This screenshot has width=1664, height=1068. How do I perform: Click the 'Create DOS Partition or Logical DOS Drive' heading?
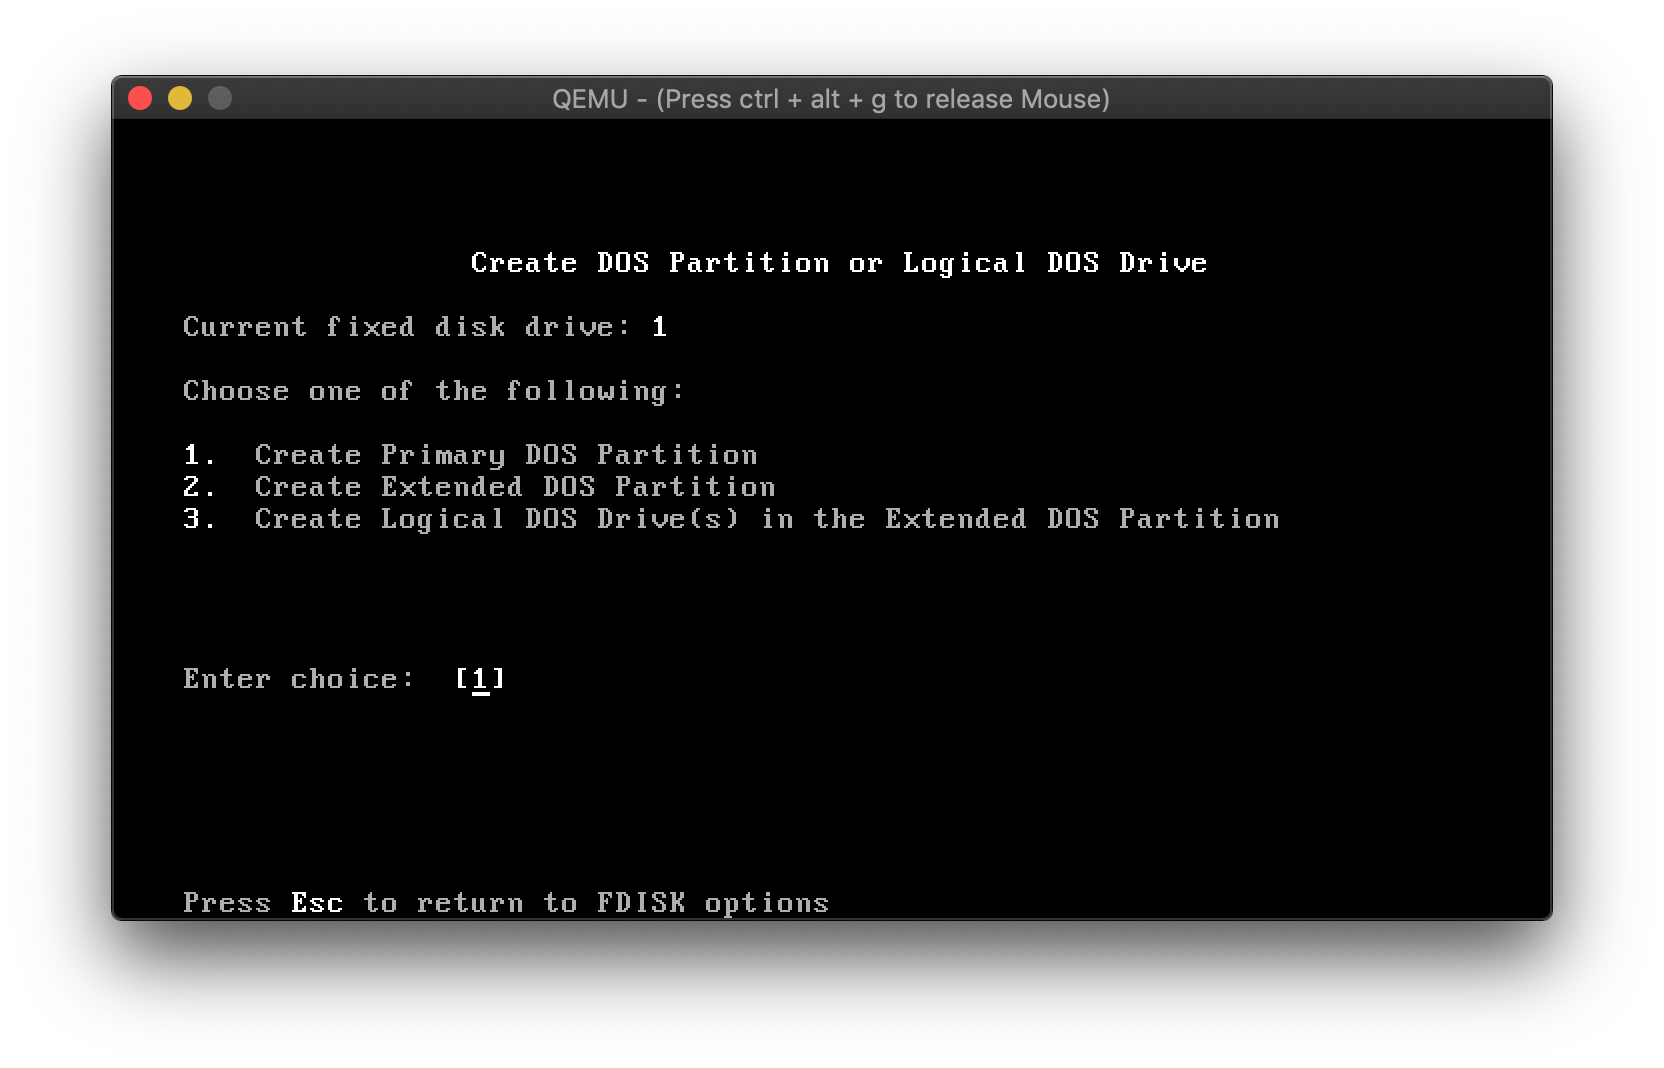tap(839, 263)
